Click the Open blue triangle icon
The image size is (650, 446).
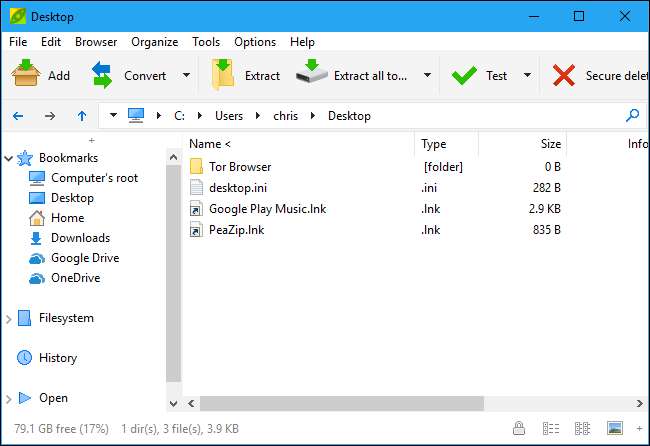25,398
